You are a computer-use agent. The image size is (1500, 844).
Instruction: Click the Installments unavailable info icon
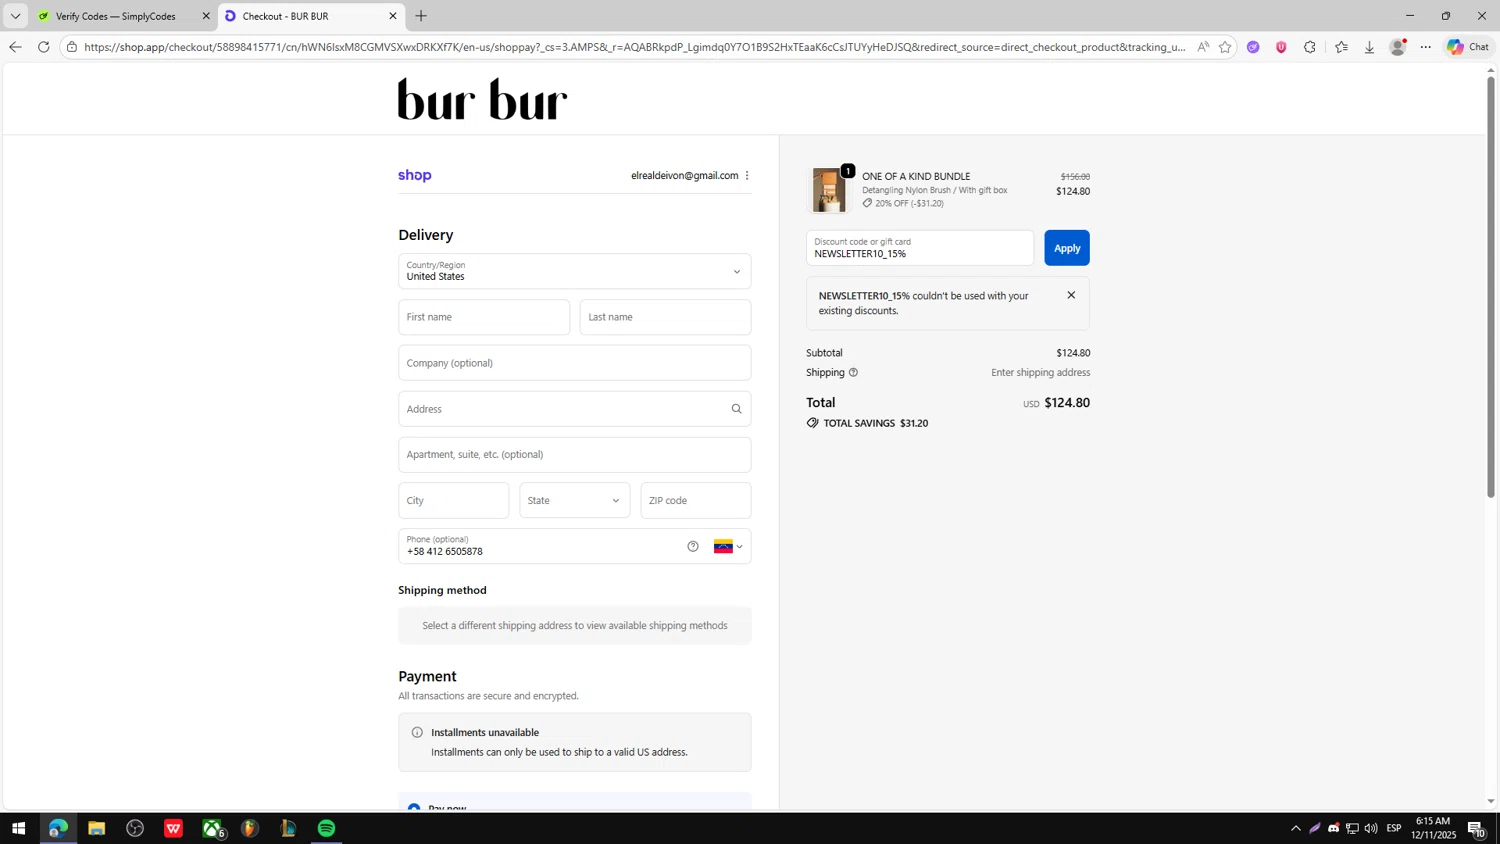pos(417,732)
